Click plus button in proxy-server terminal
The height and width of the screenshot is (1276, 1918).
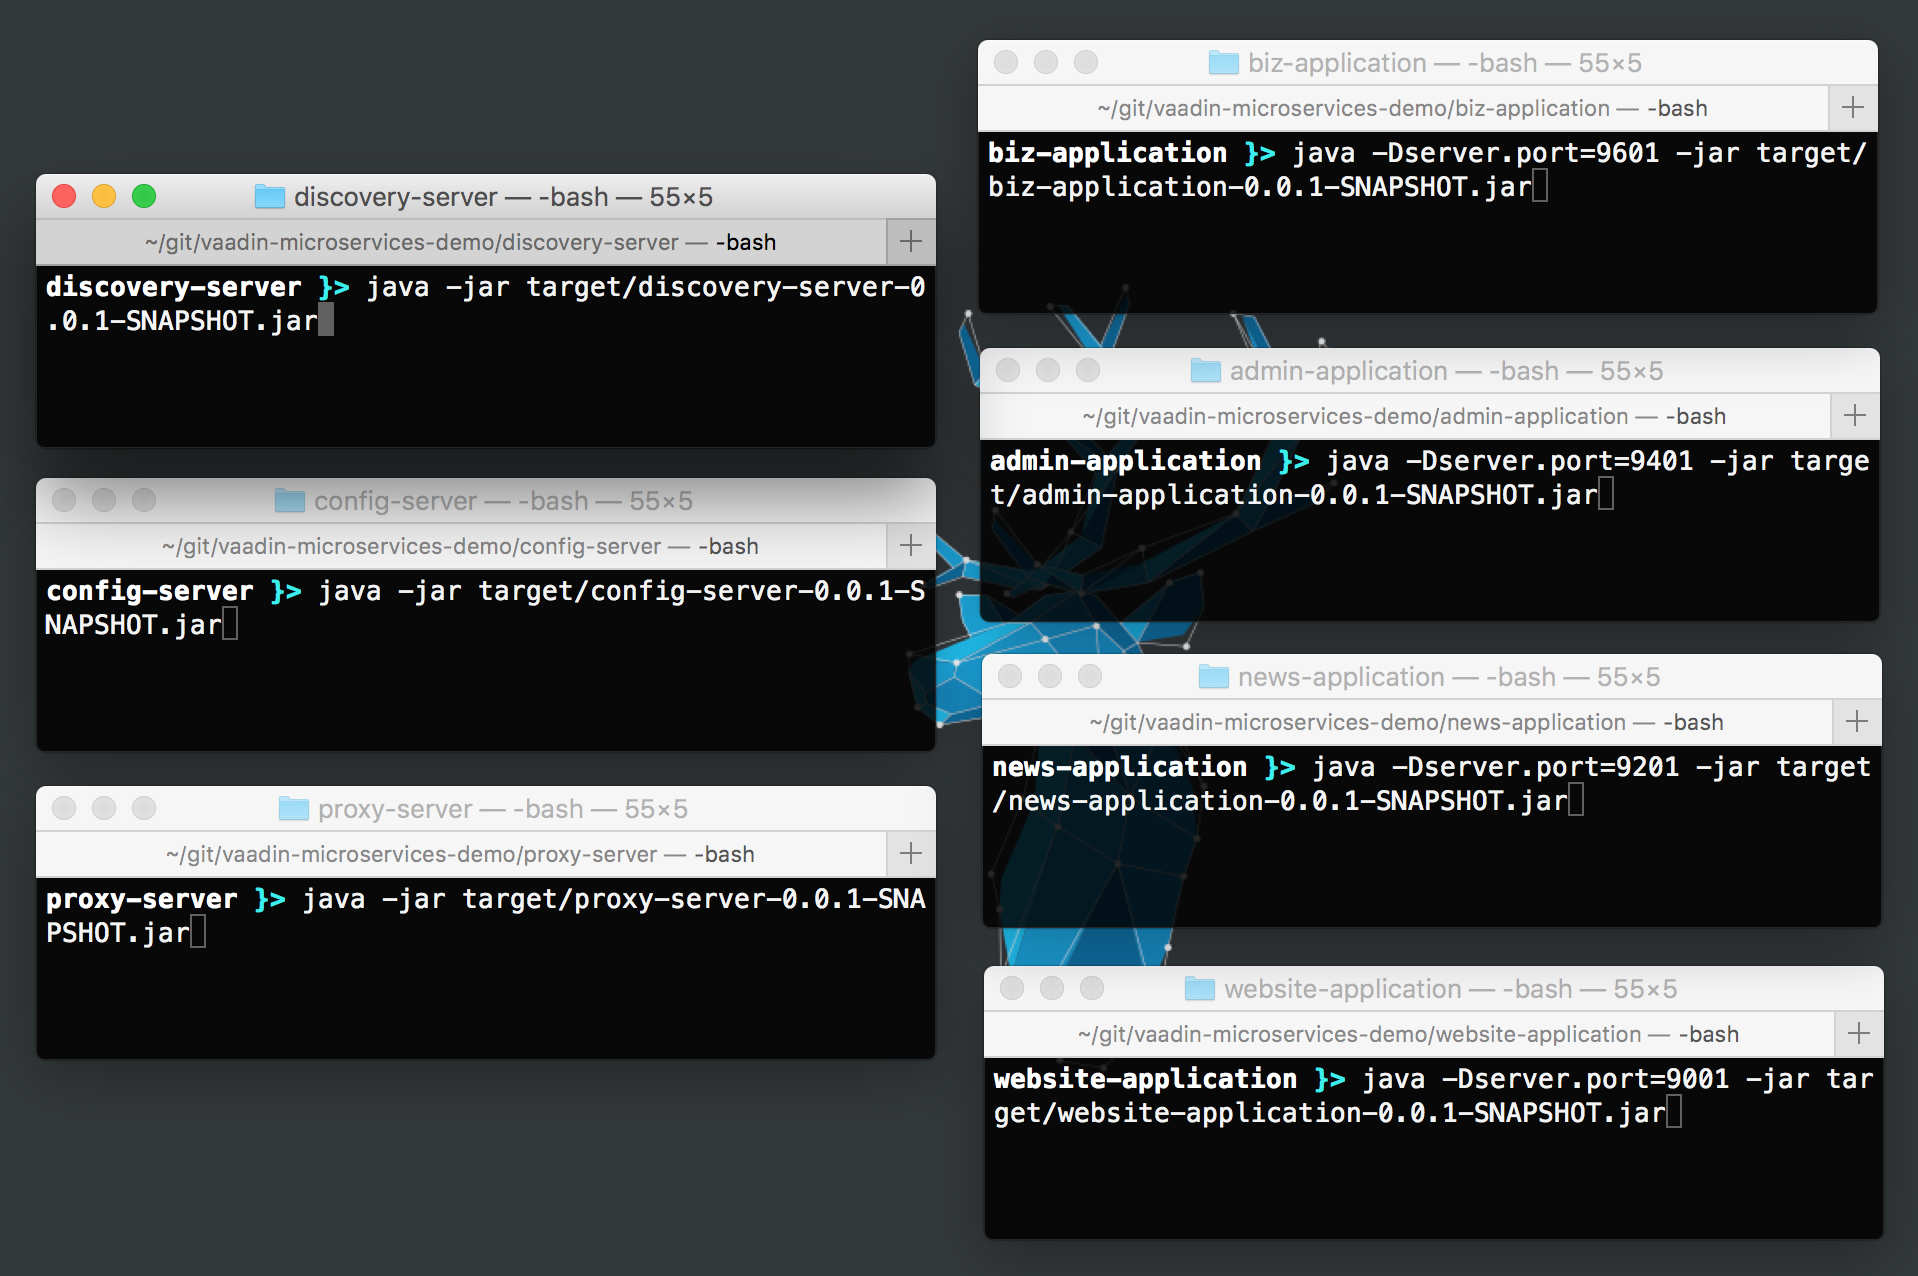tap(910, 854)
